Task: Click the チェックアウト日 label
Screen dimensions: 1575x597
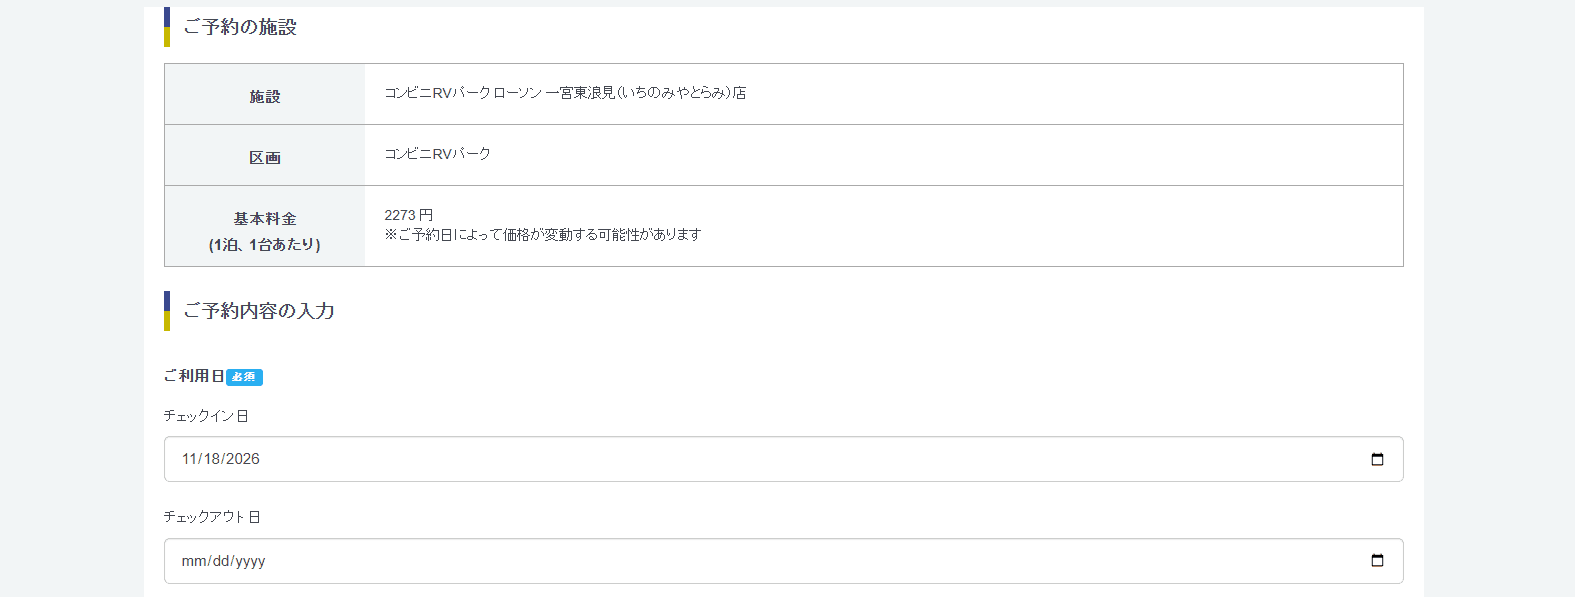Action: pos(212,517)
